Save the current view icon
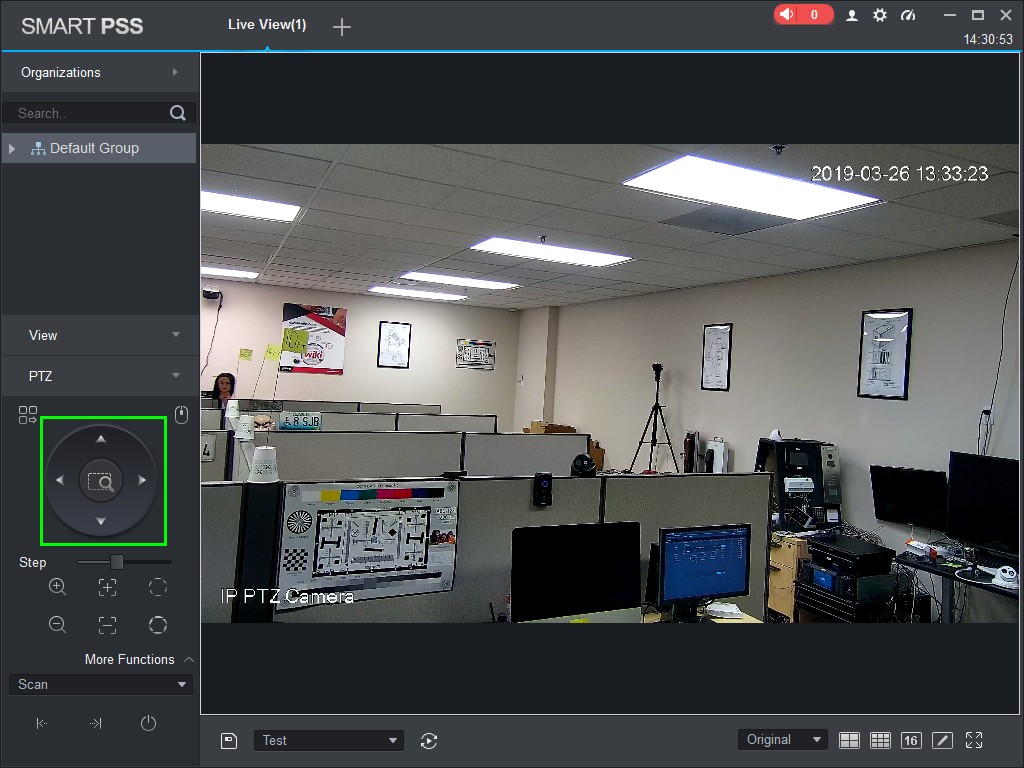 coord(229,741)
